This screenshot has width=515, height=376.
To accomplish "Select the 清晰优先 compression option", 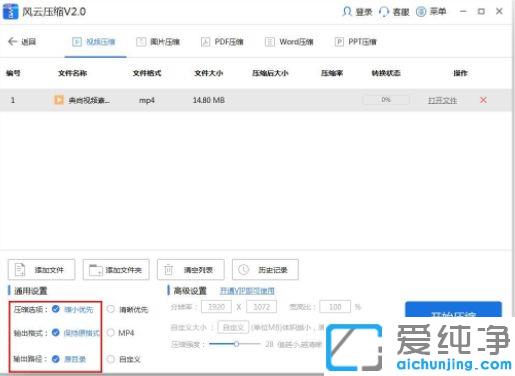I will (x=127, y=309).
